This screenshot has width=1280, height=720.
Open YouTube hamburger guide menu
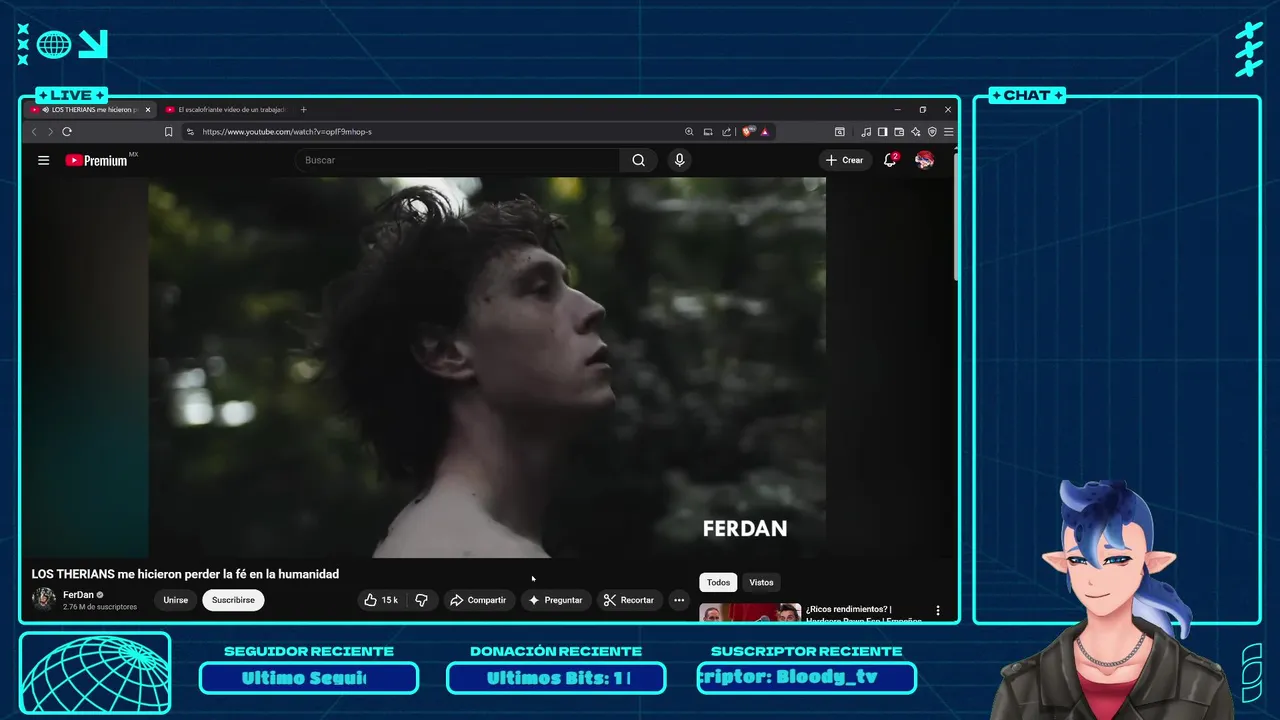43,160
